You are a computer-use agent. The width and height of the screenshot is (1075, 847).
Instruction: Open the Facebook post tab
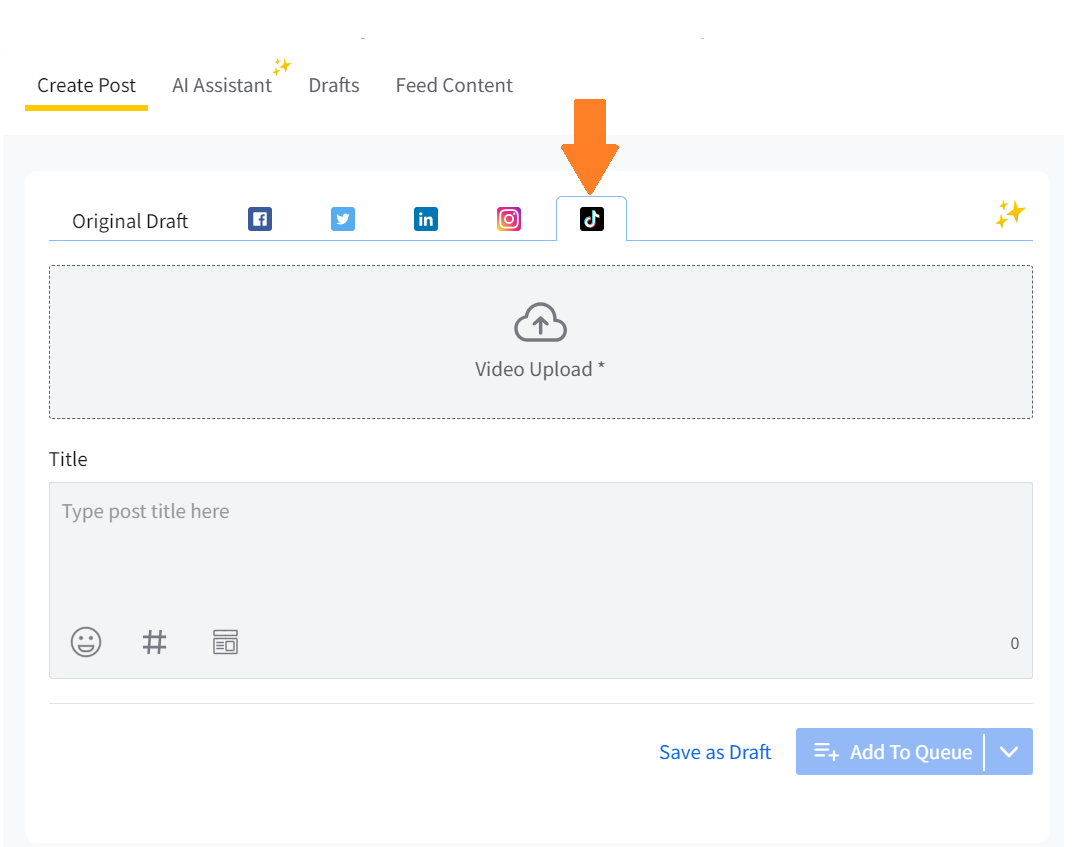(260, 219)
